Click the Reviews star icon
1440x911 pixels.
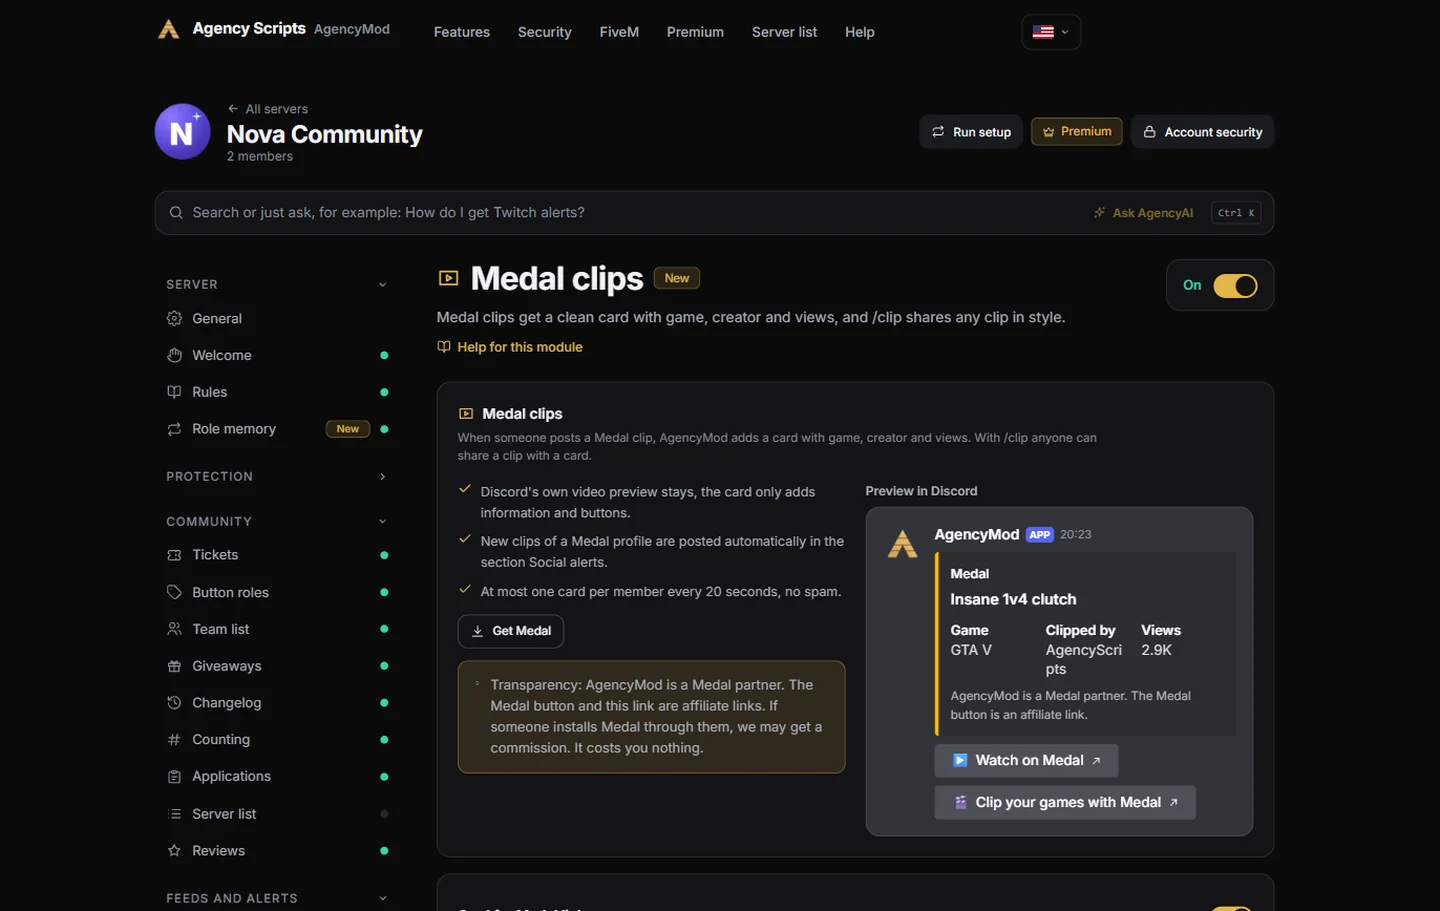pos(174,851)
